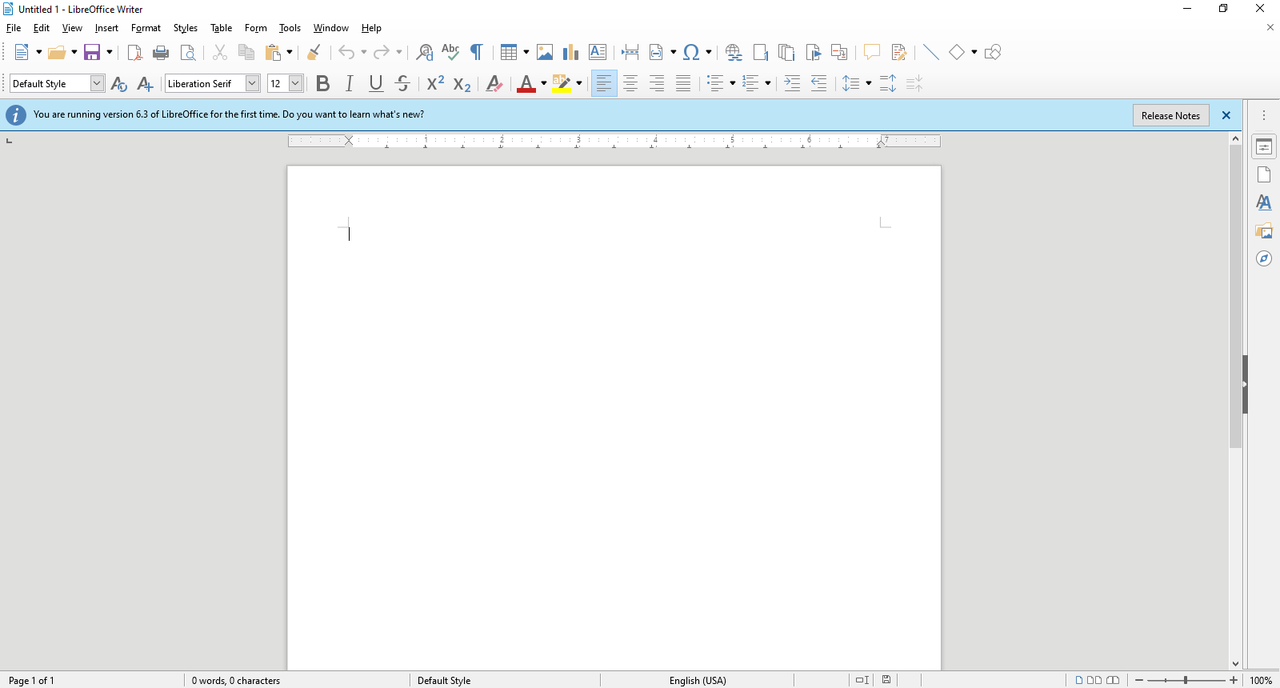Expand the numbered list dropdown arrow
1280x688 pixels.
coord(767,84)
